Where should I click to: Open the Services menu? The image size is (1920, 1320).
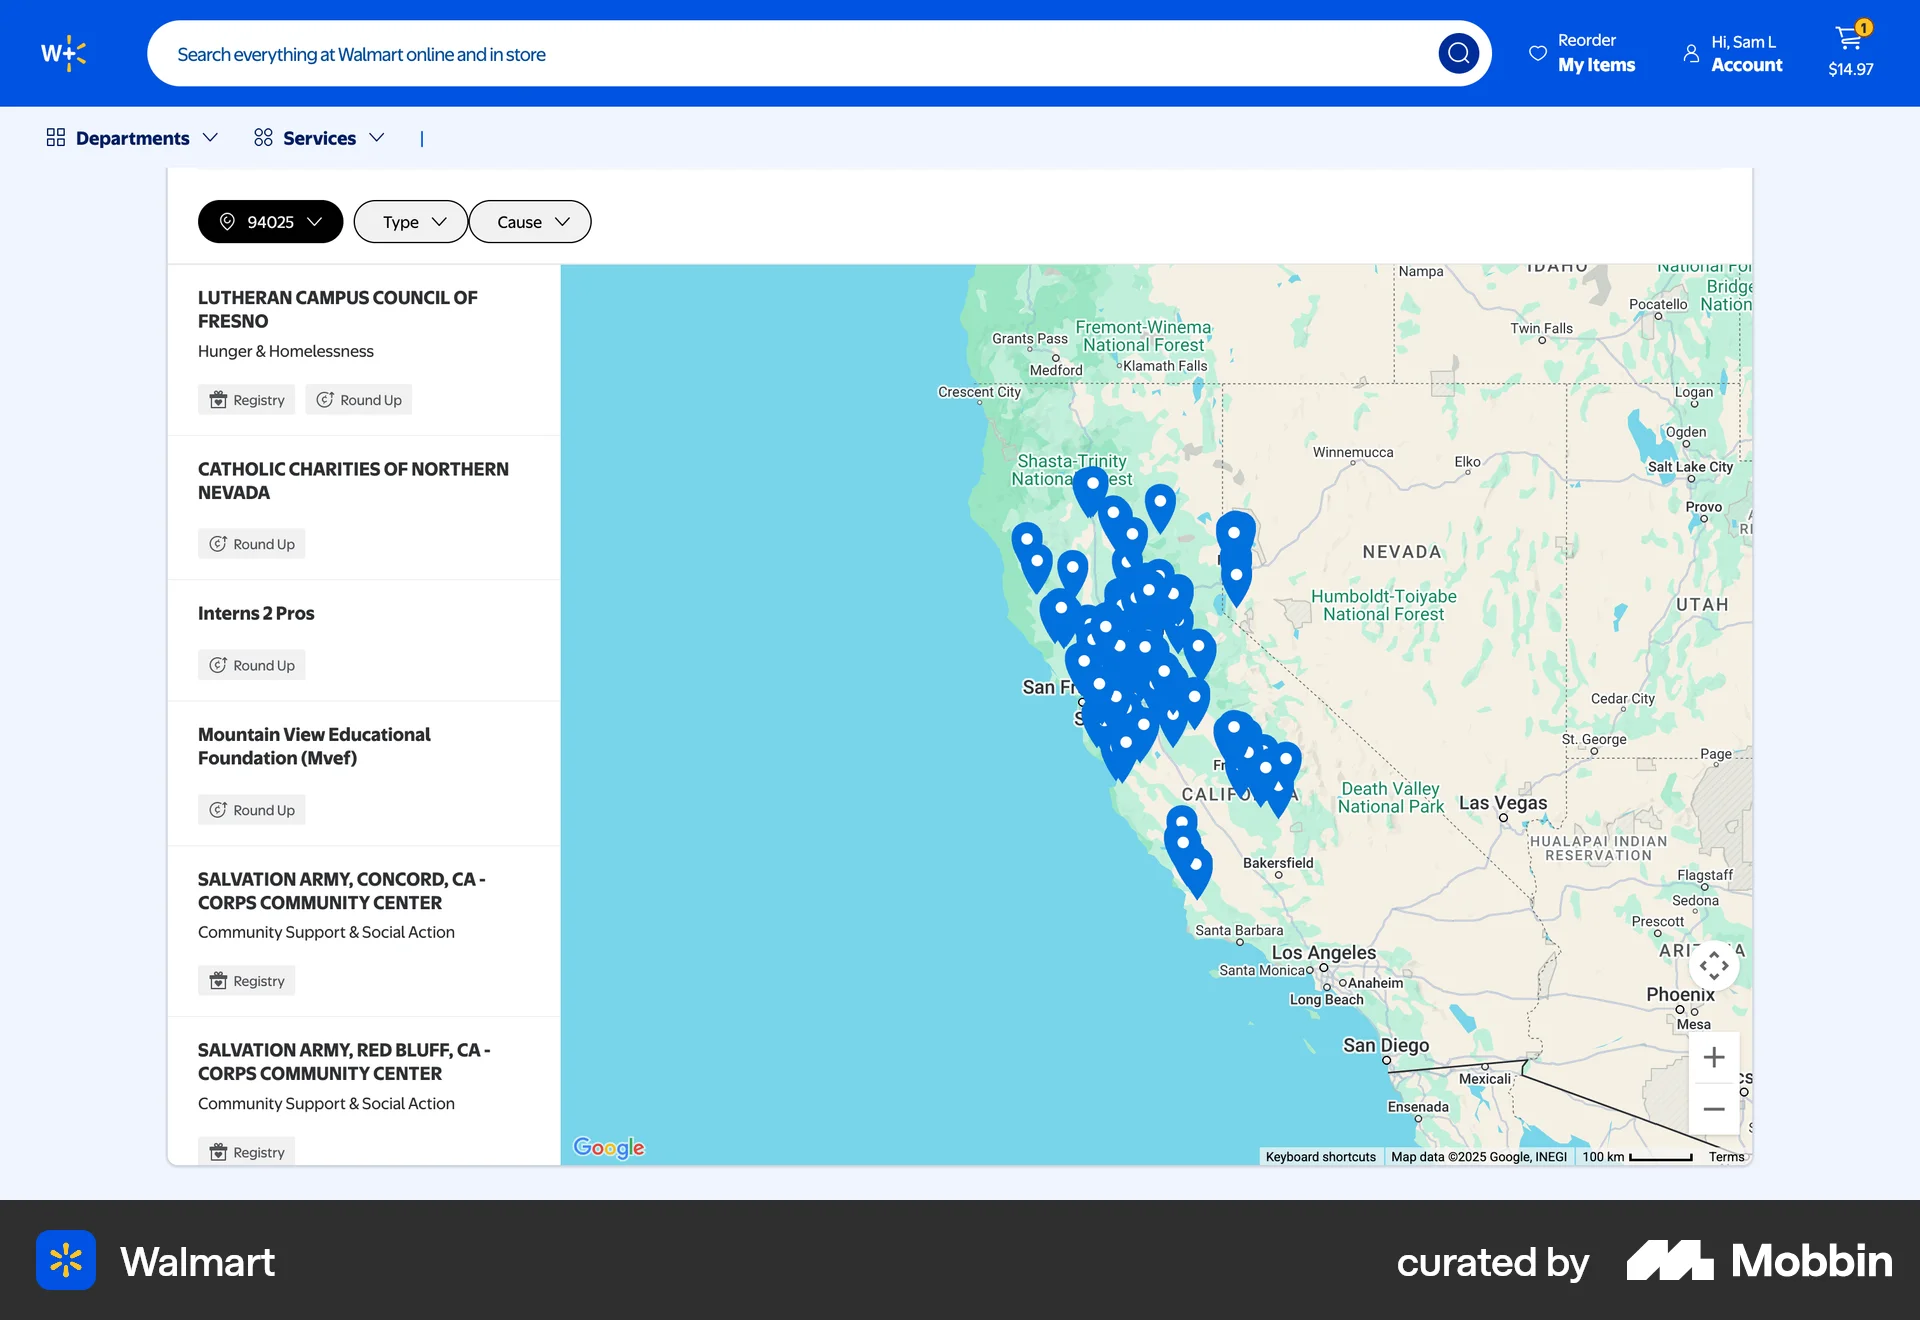[x=319, y=138]
